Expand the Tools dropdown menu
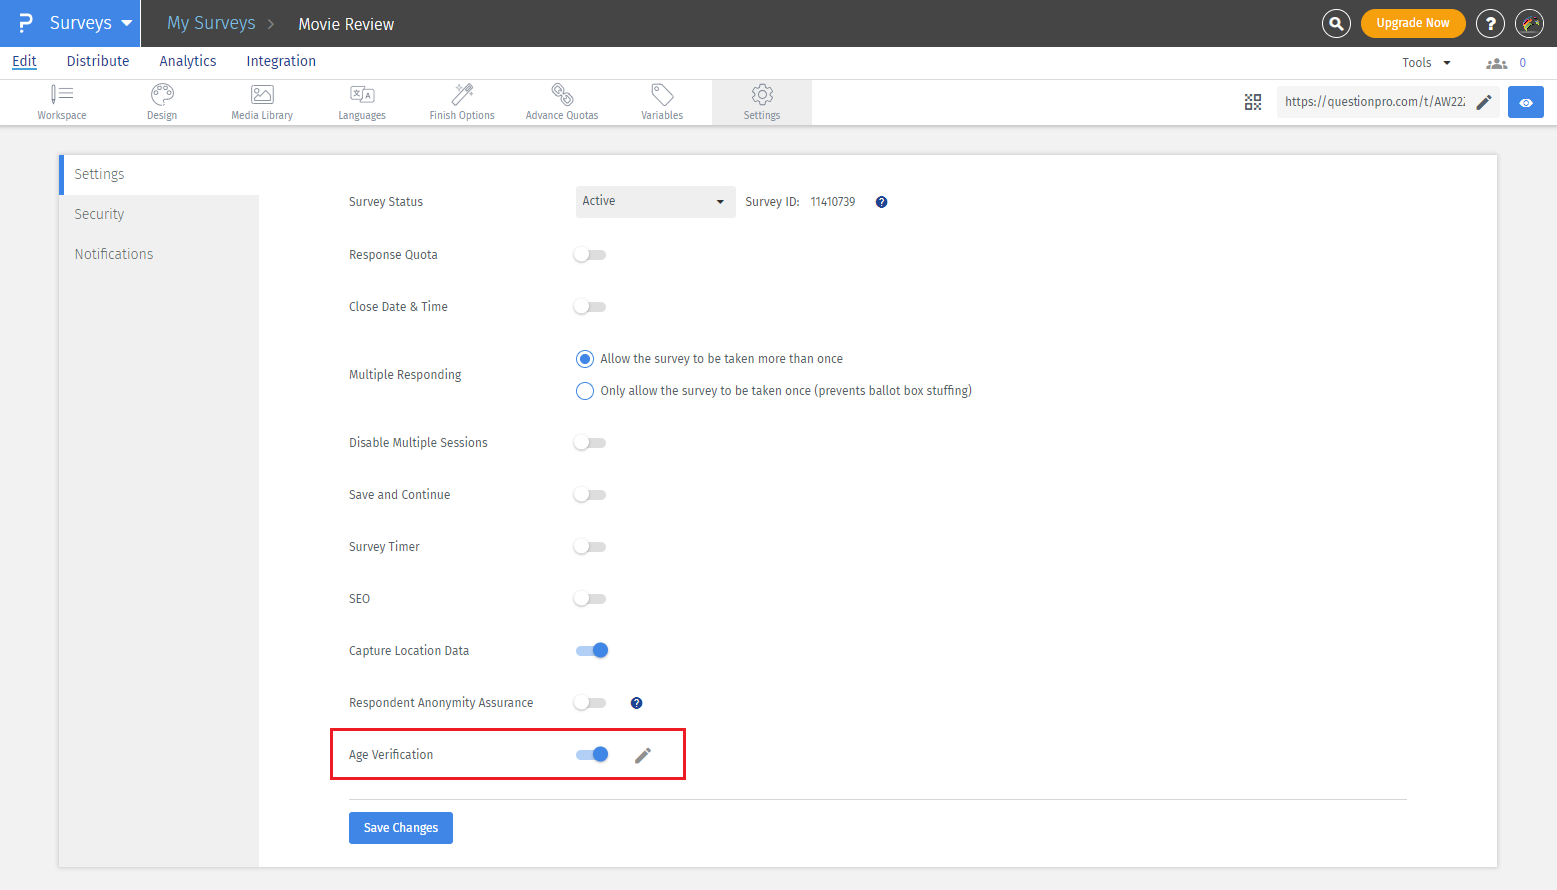Image resolution: width=1557 pixels, height=890 pixels. pos(1425,63)
